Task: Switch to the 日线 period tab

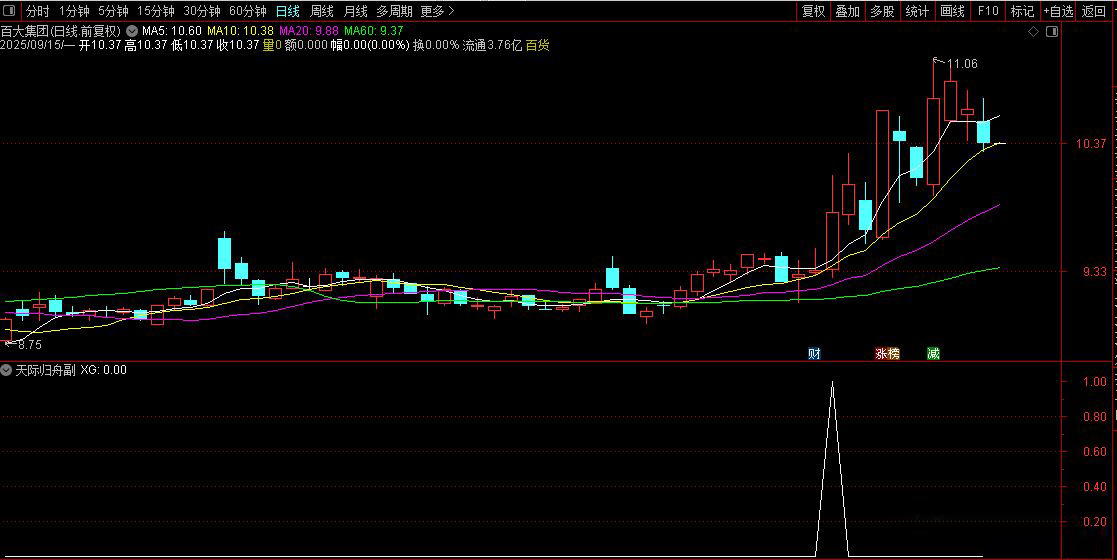Action: click(288, 11)
